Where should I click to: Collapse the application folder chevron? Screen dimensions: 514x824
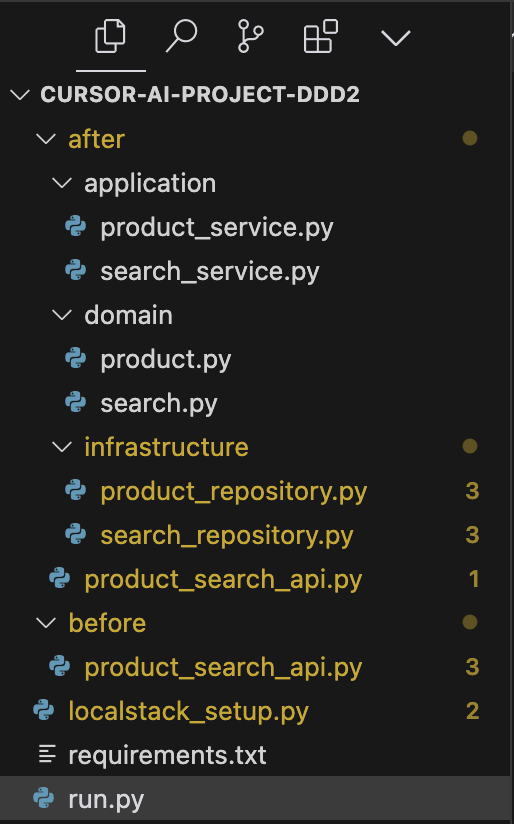click(x=62, y=183)
